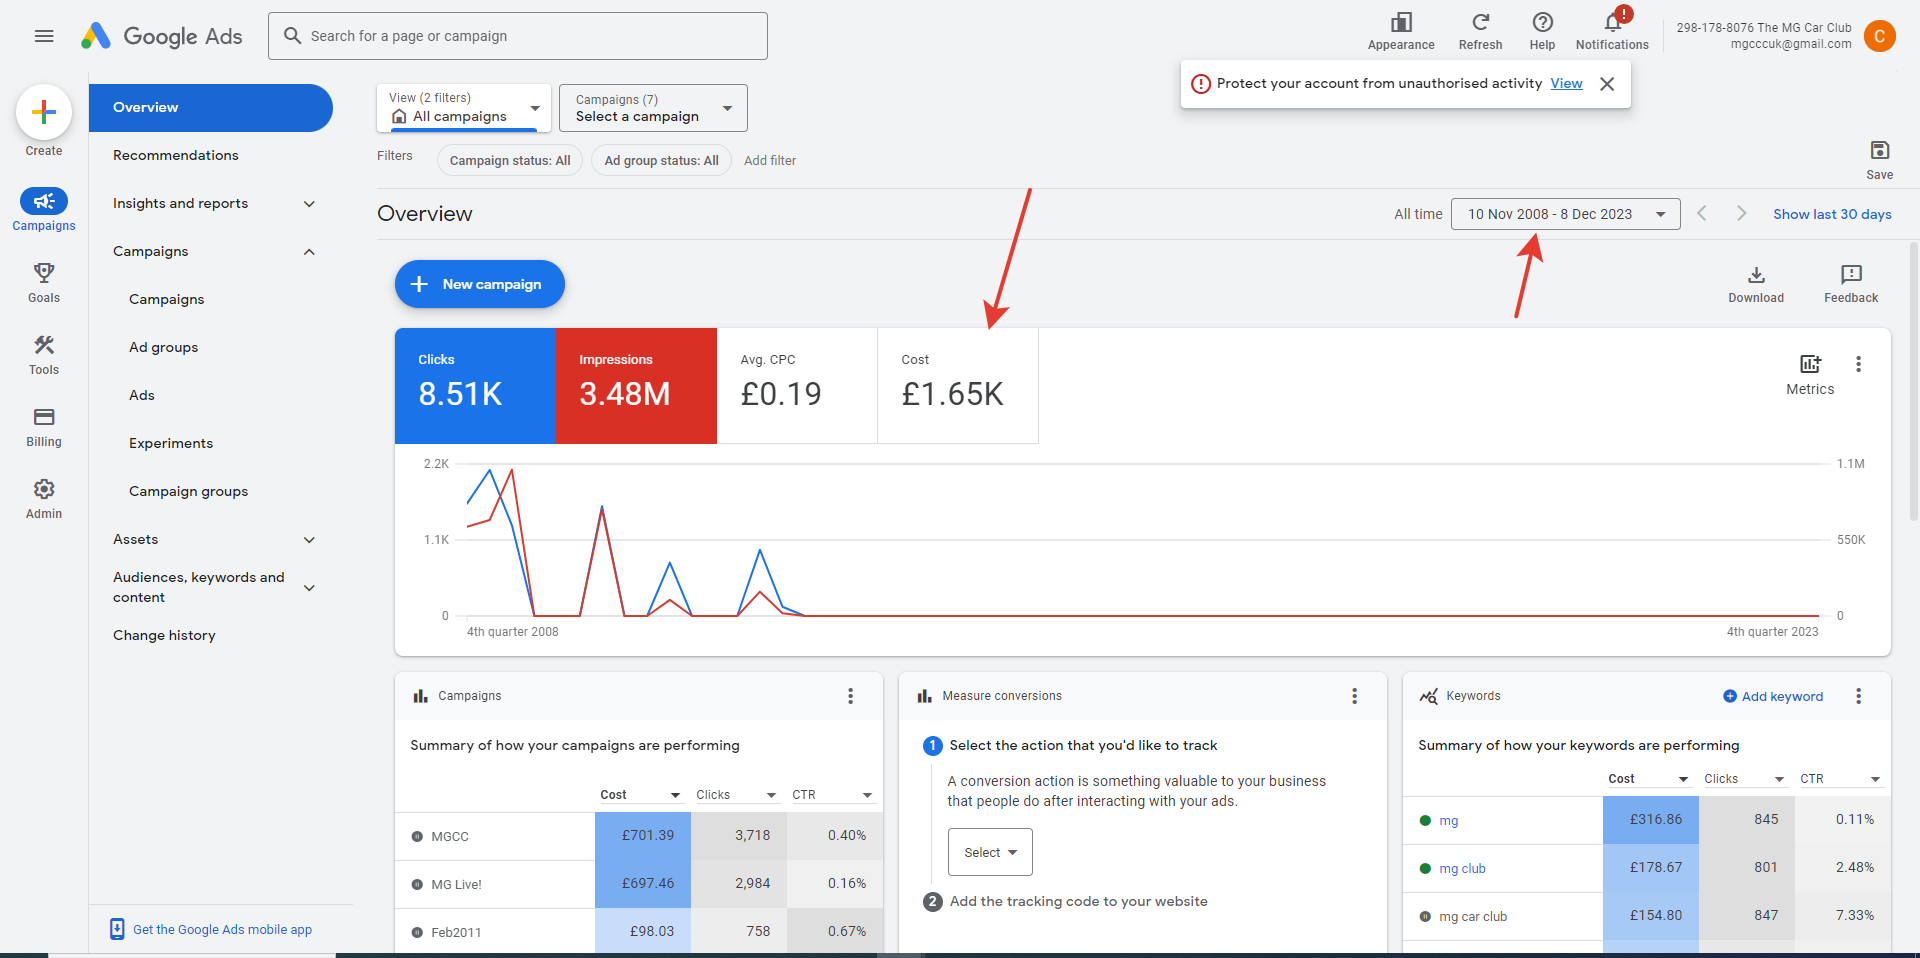The image size is (1920, 958).
Task: Open the Campaigns sub-page
Action: click(x=167, y=300)
